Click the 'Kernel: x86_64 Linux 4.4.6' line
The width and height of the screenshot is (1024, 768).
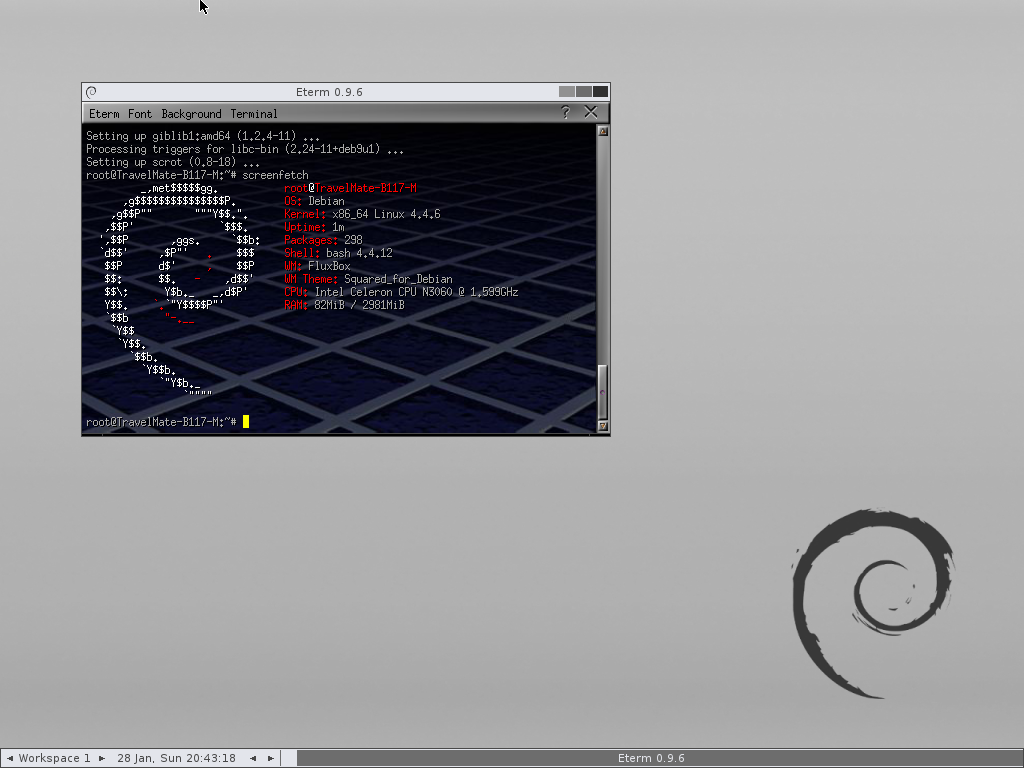click(362, 214)
